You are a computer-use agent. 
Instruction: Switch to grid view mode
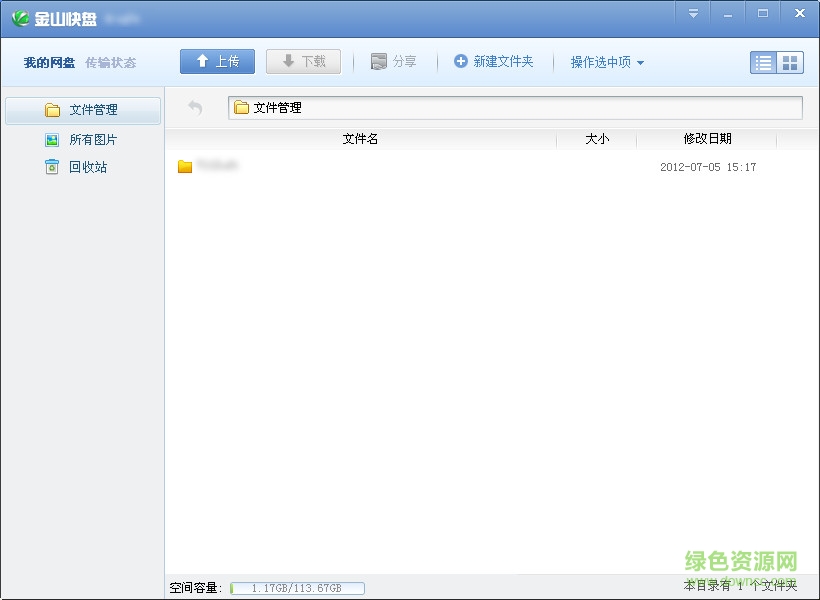tap(791, 62)
